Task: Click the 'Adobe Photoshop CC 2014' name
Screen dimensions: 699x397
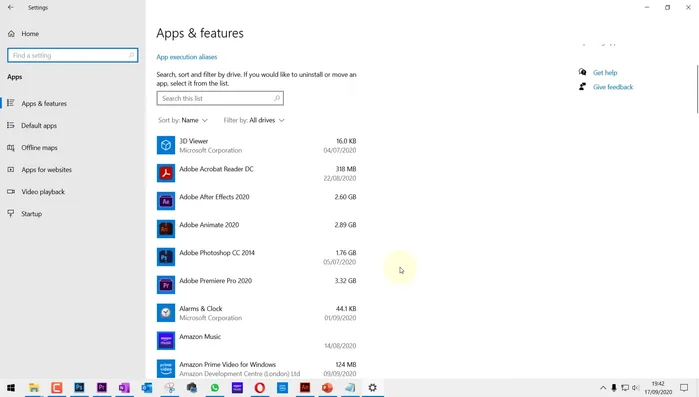Action: [217, 253]
